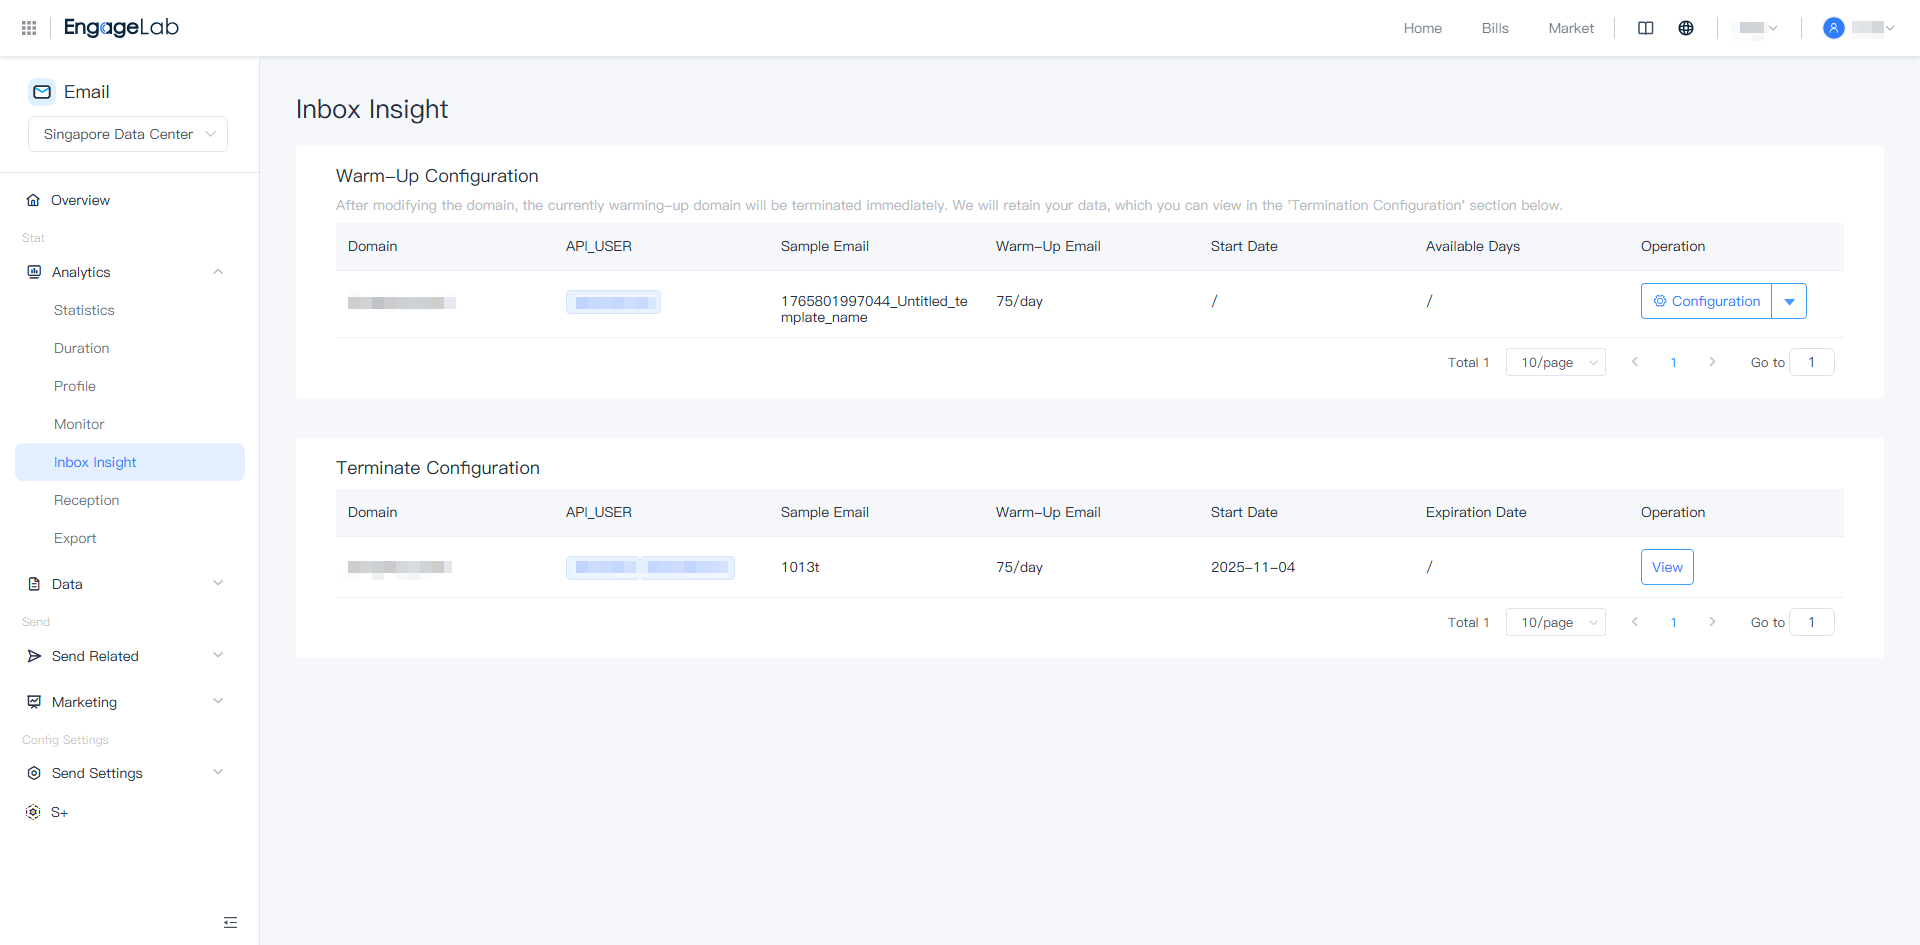The width and height of the screenshot is (1920, 945).
Task: Open the app grid launcher icon
Action: [29, 28]
